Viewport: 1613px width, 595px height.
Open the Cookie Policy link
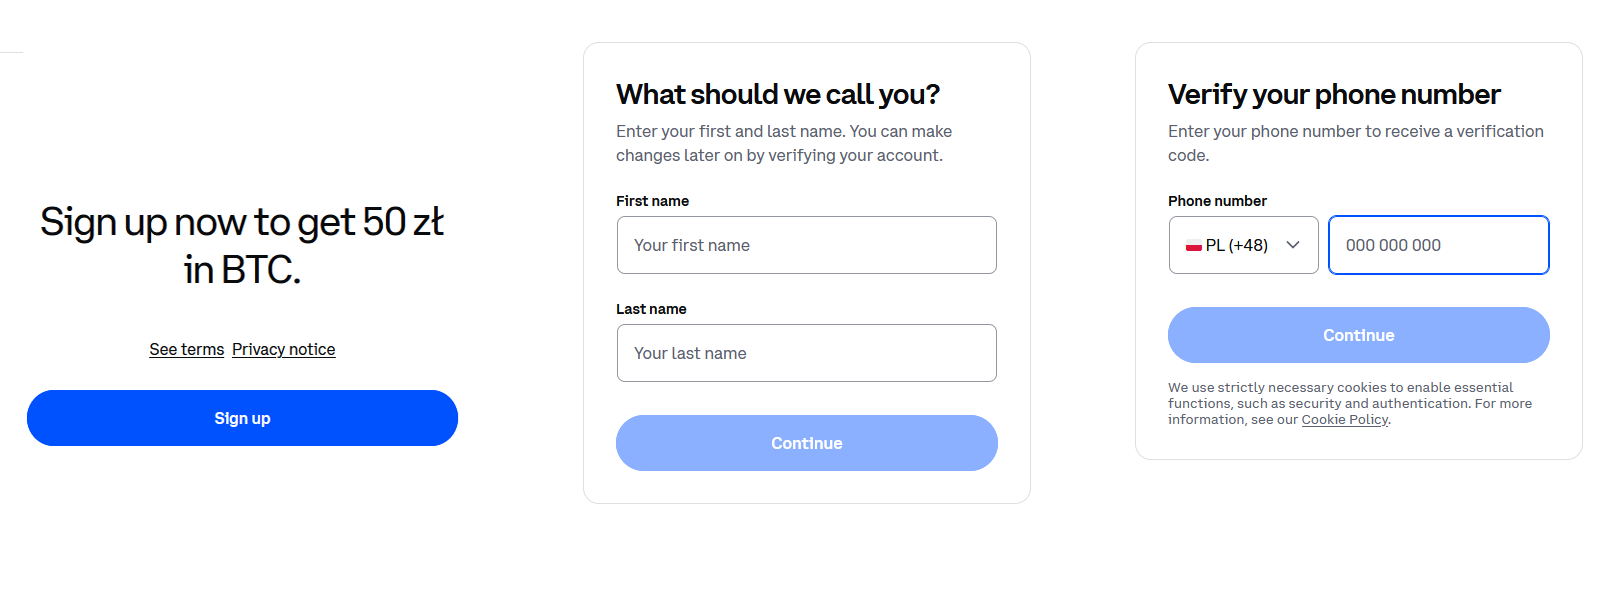(x=1344, y=420)
